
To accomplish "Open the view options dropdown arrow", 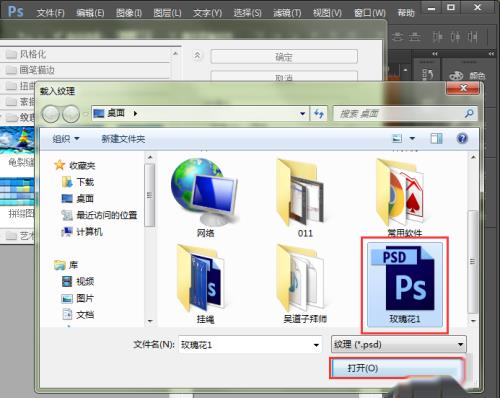I will tap(412, 138).
